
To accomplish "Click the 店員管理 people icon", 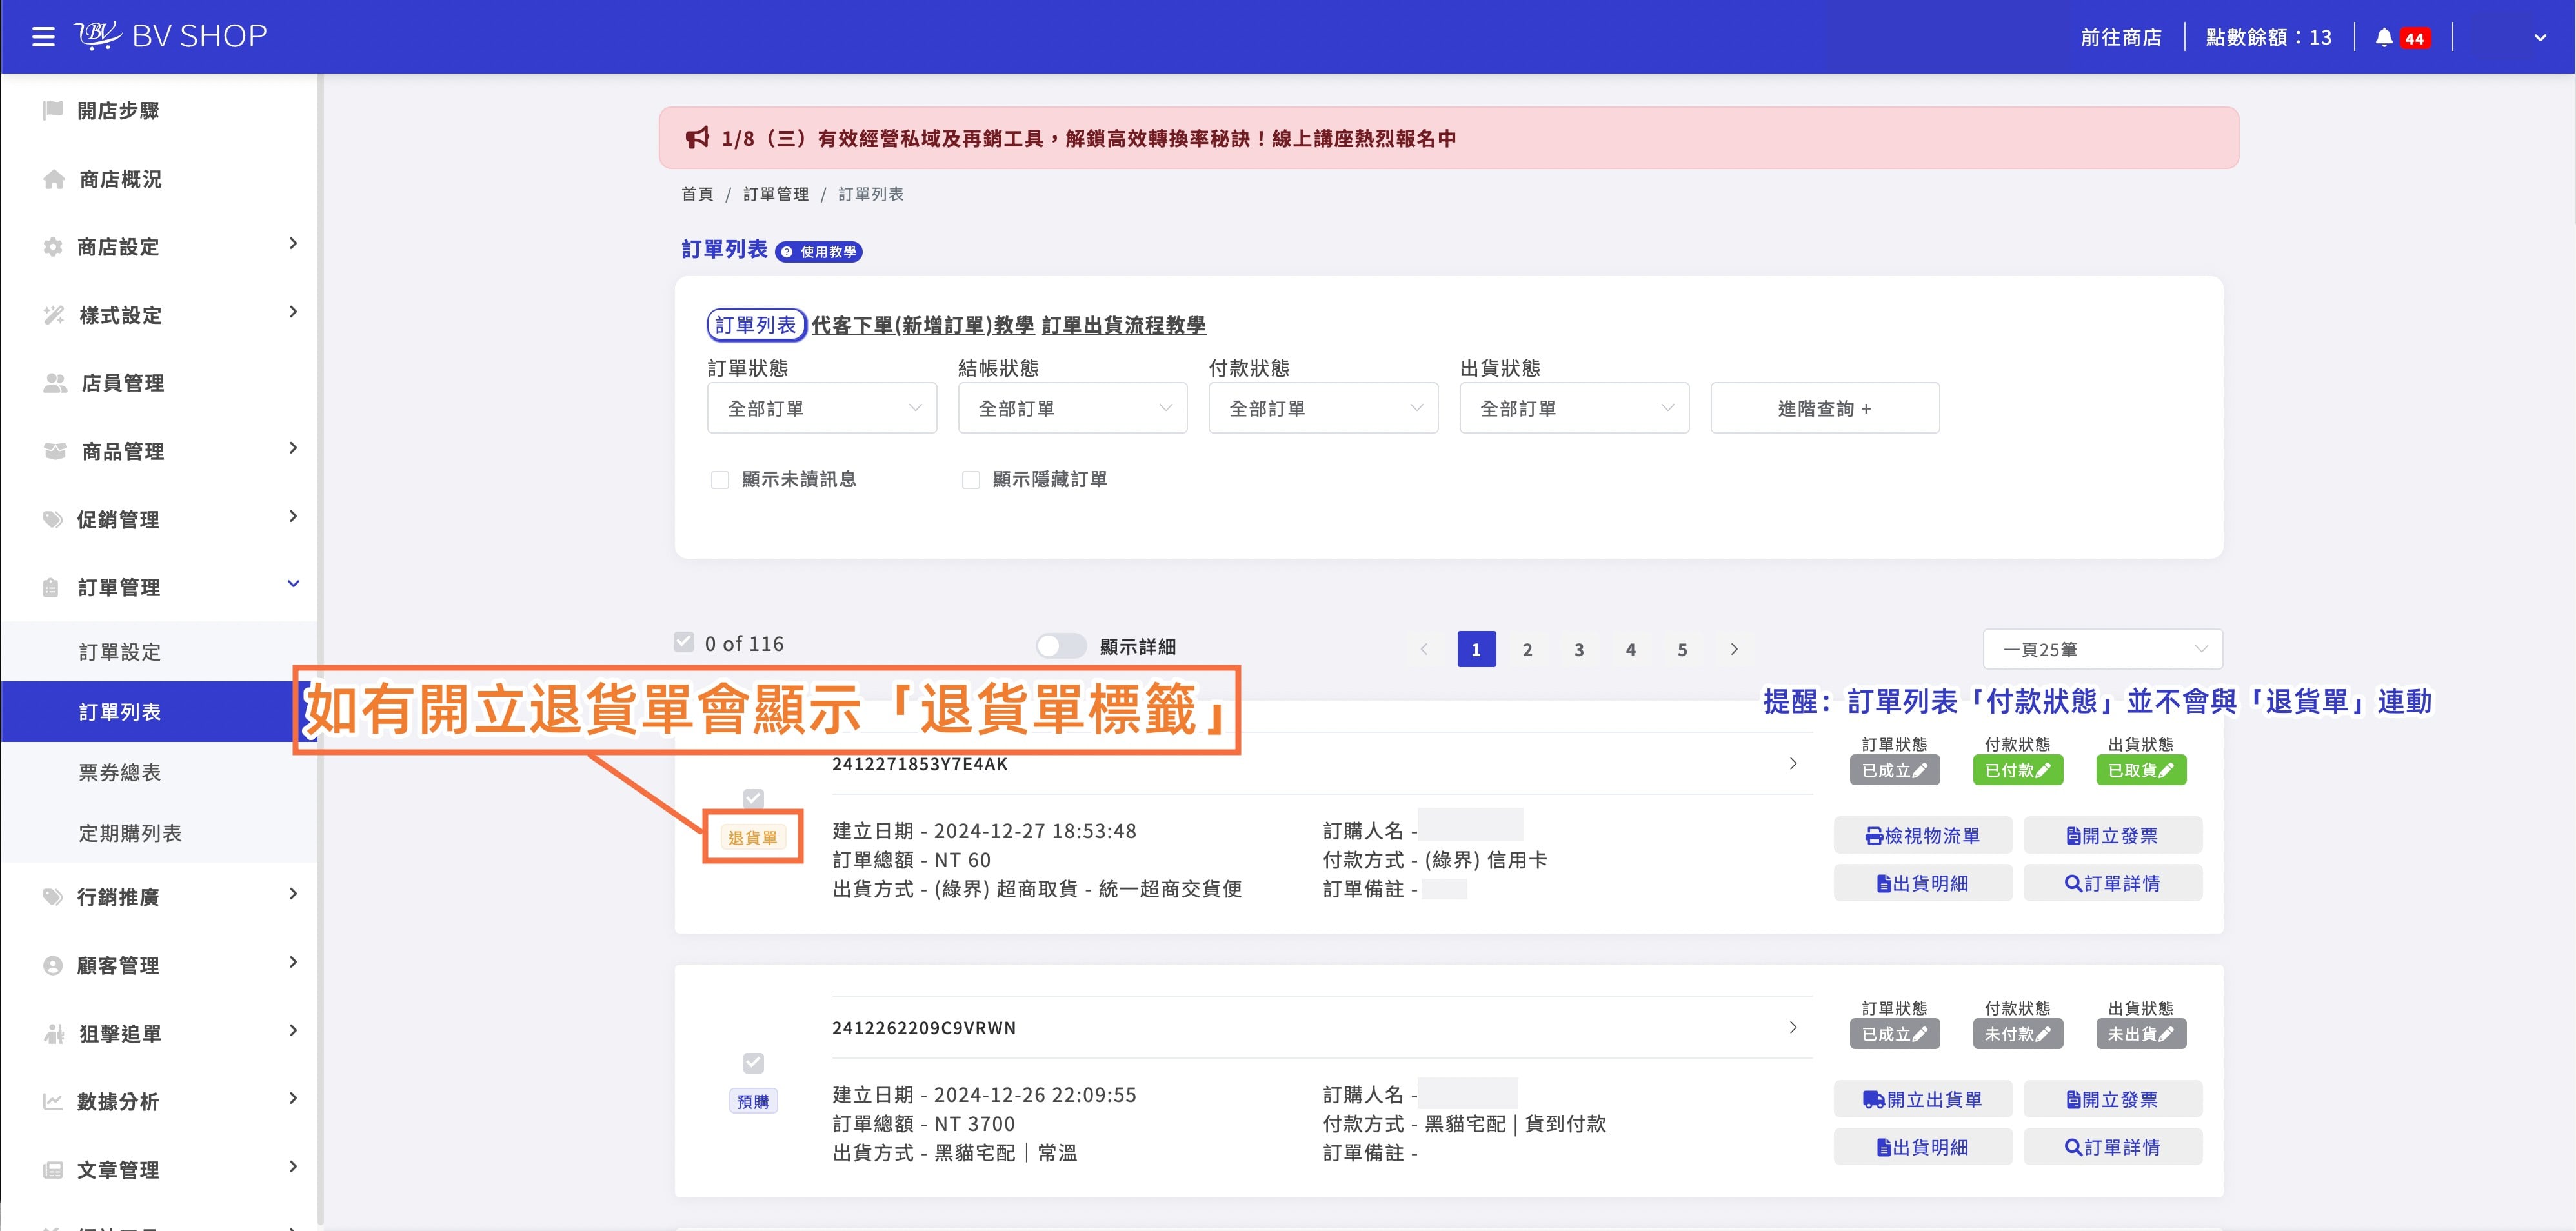I will tap(55, 383).
